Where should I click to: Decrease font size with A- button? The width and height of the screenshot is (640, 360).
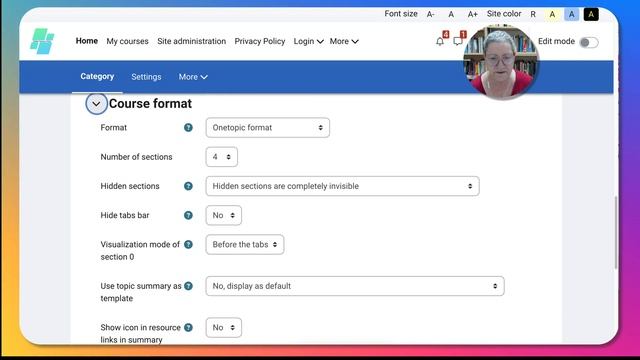431,14
